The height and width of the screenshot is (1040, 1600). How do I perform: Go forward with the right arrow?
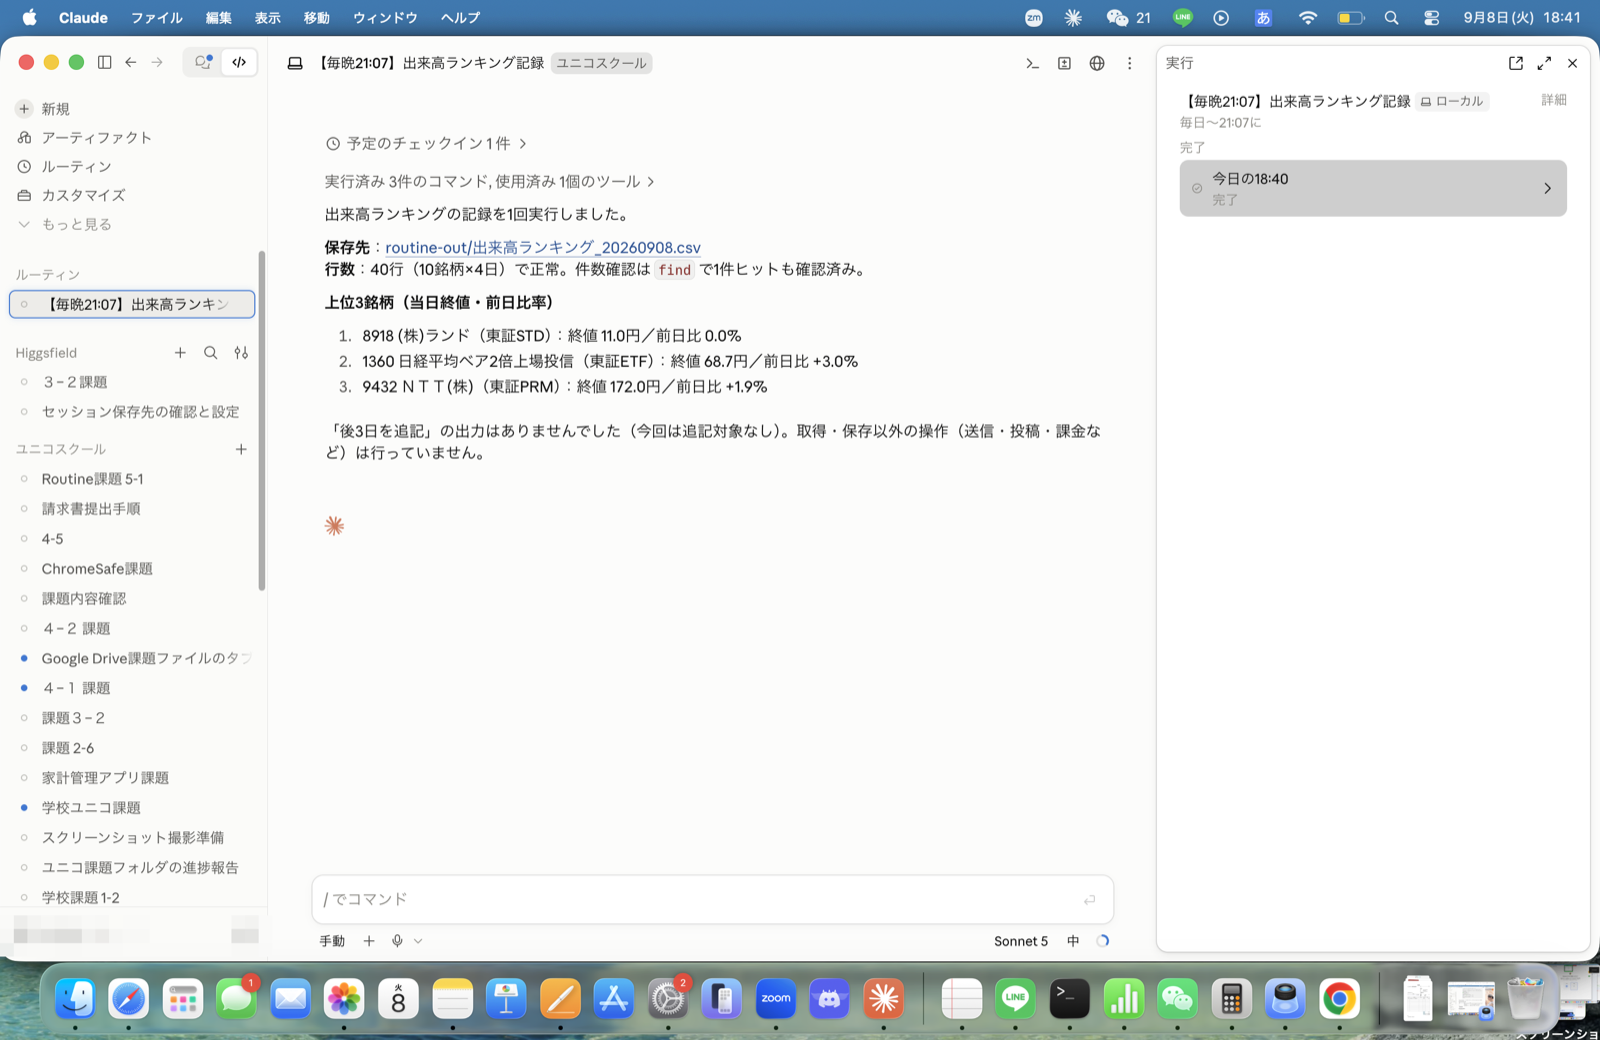(157, 62)
